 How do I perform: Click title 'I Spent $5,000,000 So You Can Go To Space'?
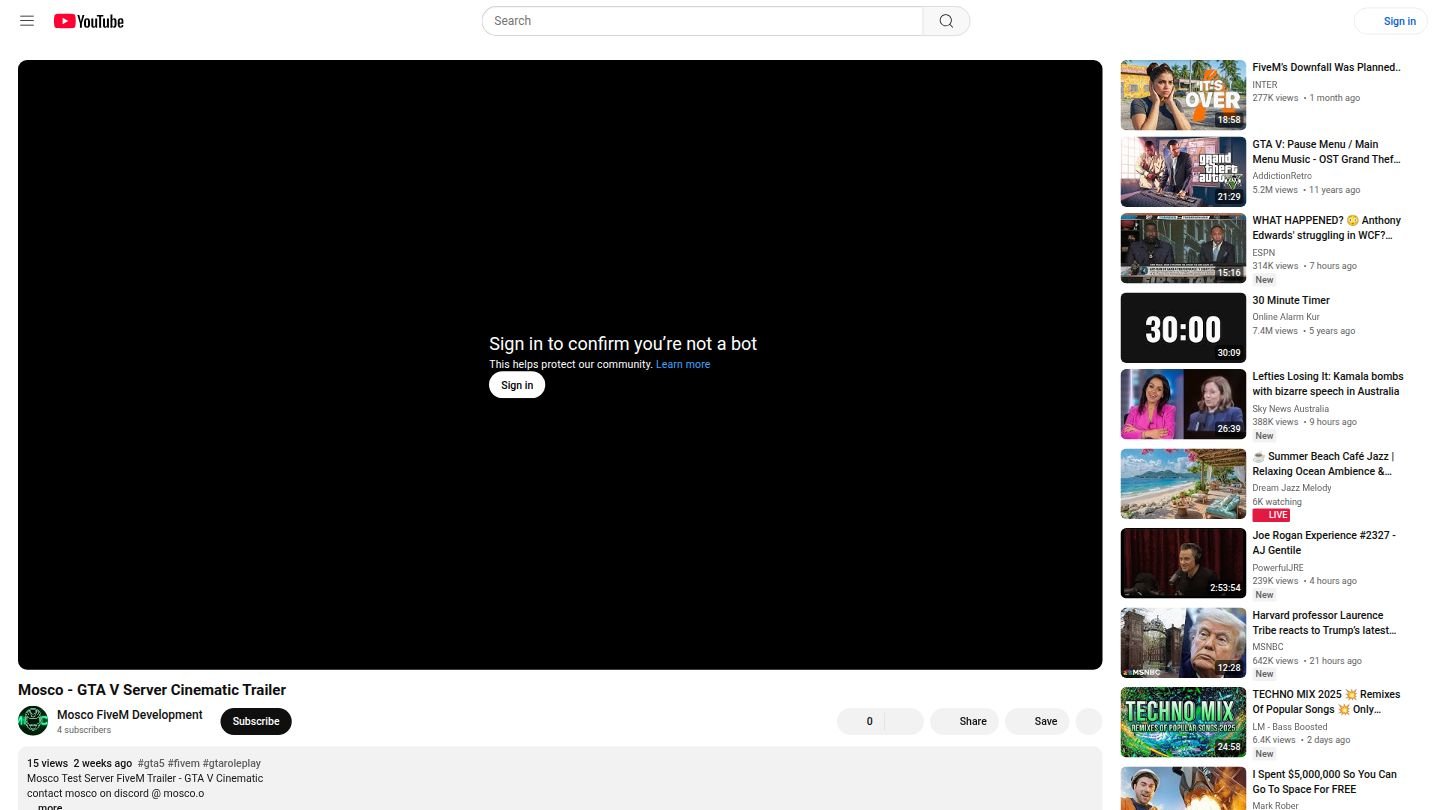(x=1324, y=782)
